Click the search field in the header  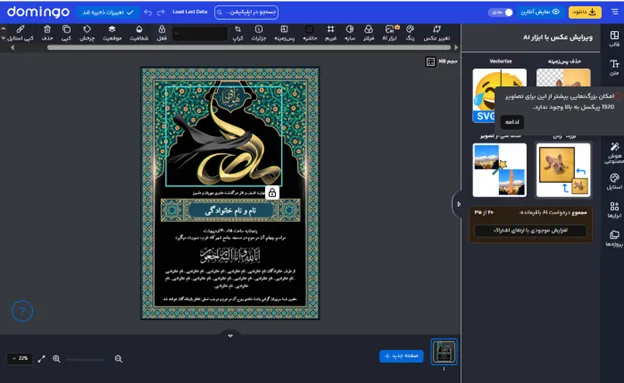(246, 12)
